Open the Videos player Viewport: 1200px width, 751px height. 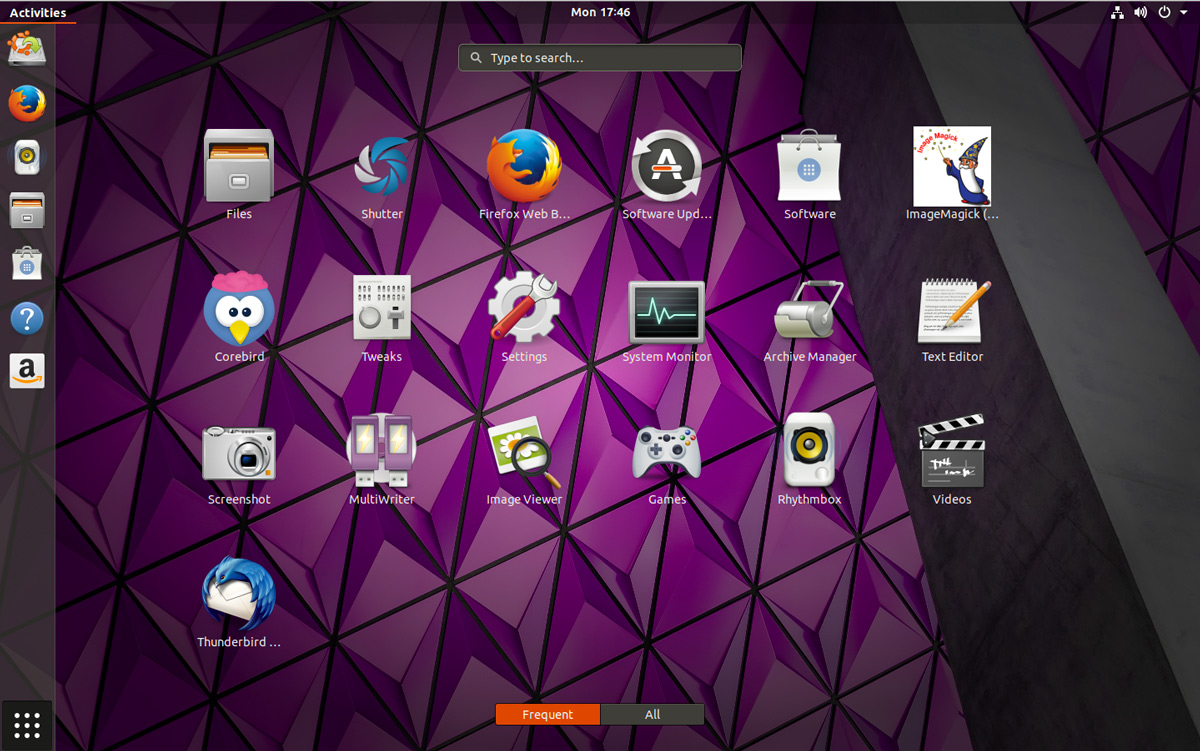click(952, 452)
